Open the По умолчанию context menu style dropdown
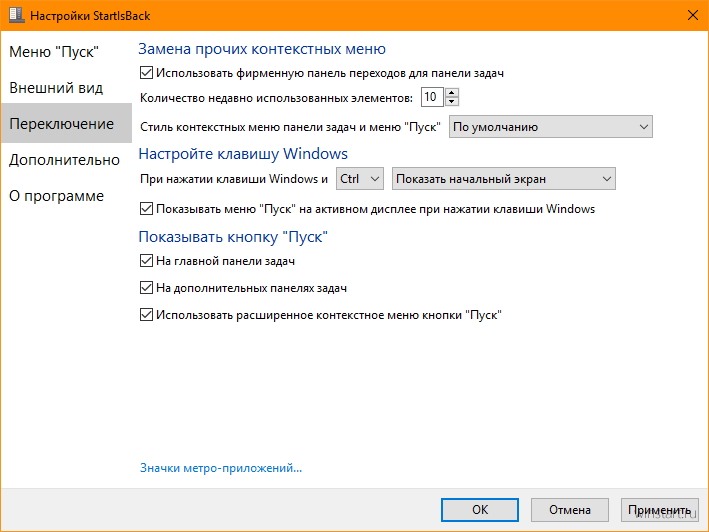Image resolution: width=709 pixels, height=532 pixels. (x=550, y=127)
